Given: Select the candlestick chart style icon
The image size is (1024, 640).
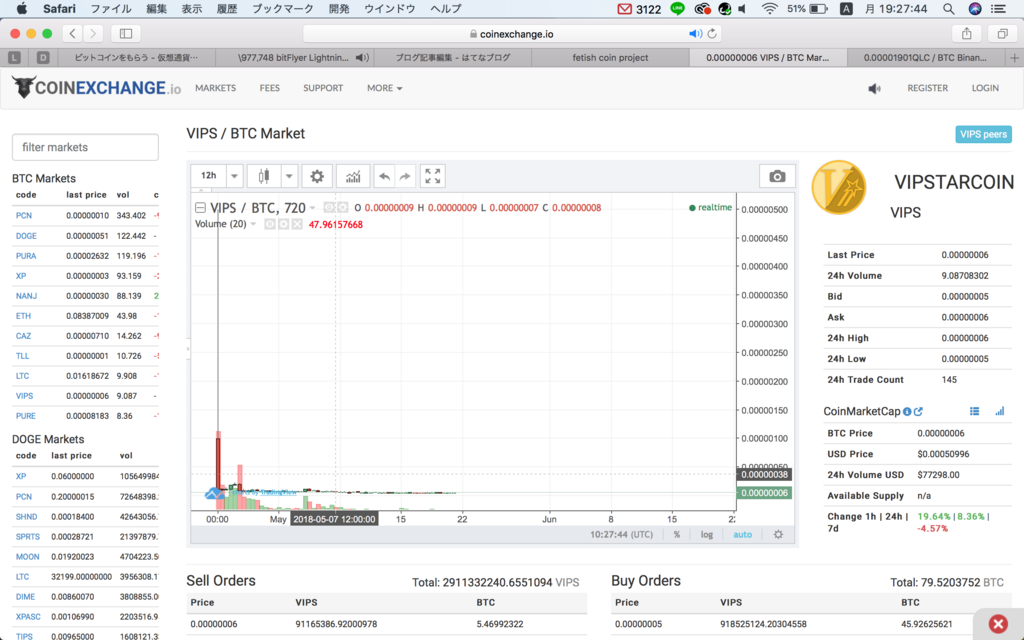Looking at the screenshot, I should coord(264,176).
